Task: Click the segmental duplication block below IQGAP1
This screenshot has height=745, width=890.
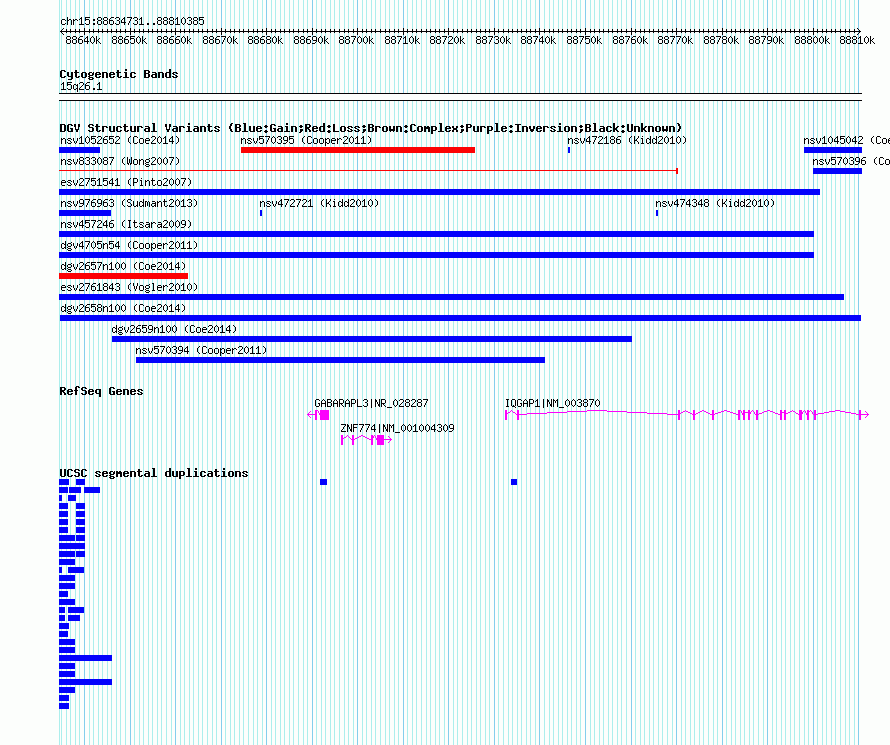Action: tap(514, 482)
